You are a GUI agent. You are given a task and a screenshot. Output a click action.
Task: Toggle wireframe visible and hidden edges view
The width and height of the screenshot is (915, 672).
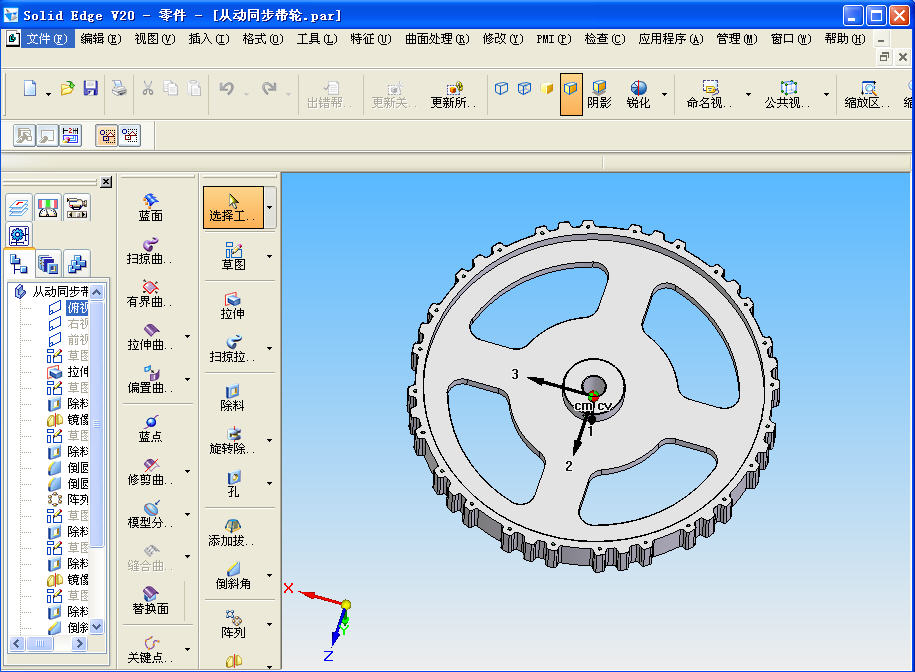coord(525,89)
